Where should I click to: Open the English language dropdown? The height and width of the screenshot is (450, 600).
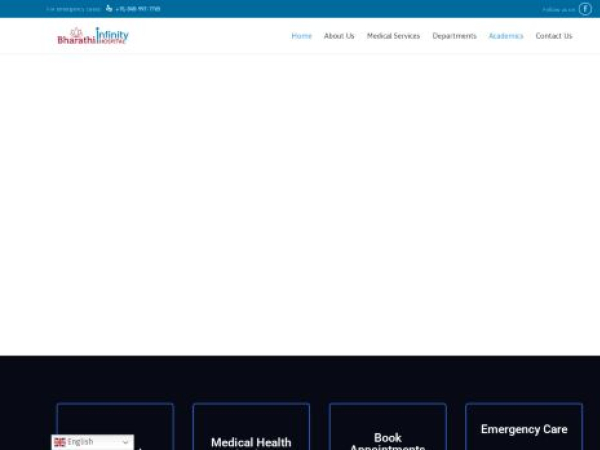click(x=93, y=442)
